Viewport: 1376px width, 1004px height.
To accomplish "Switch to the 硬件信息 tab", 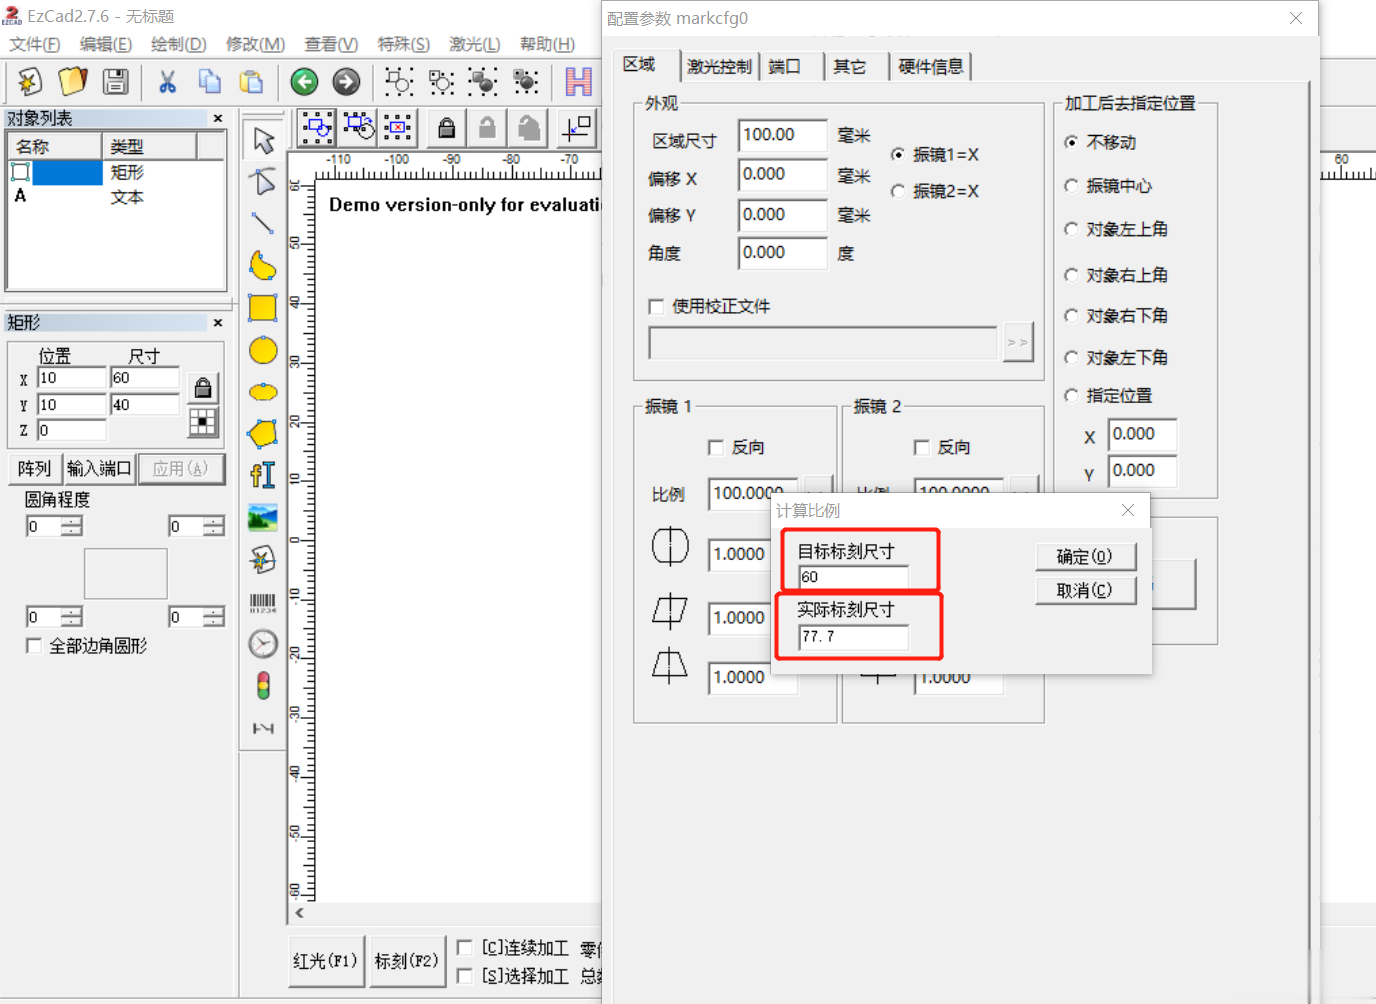I will point(931,67).
